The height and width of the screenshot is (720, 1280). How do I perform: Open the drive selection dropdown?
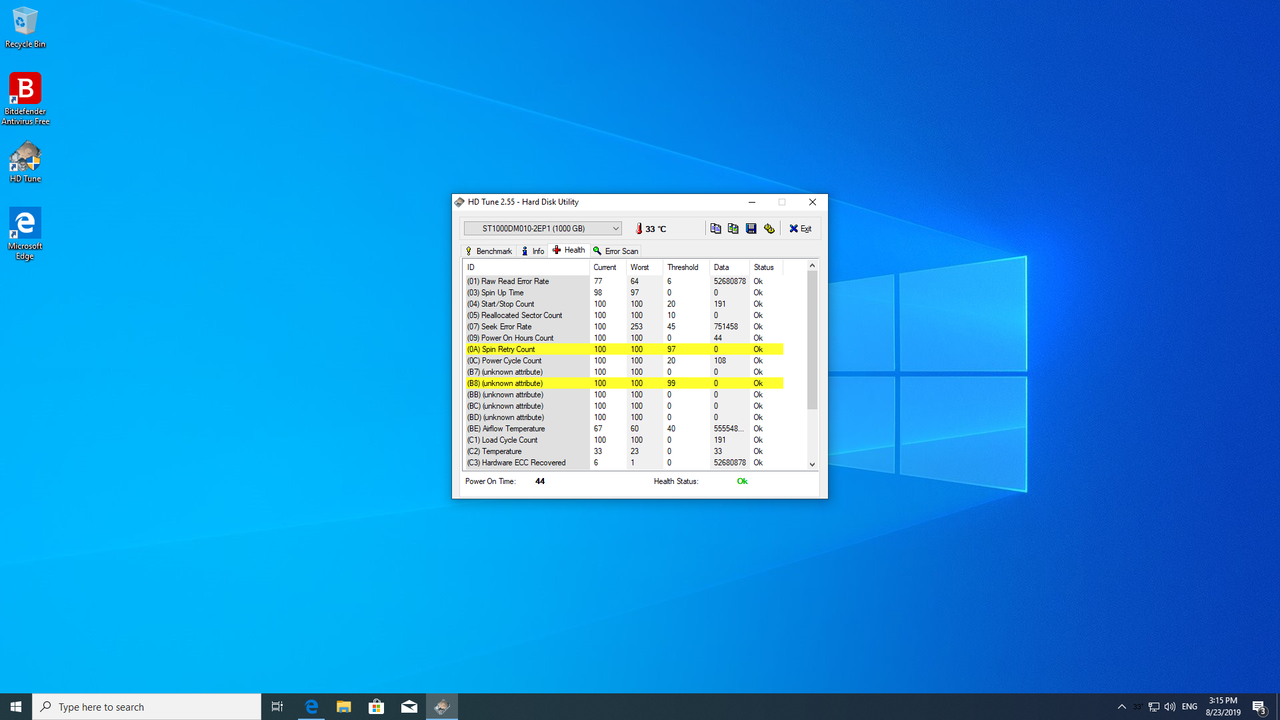[x=540, y=228]
